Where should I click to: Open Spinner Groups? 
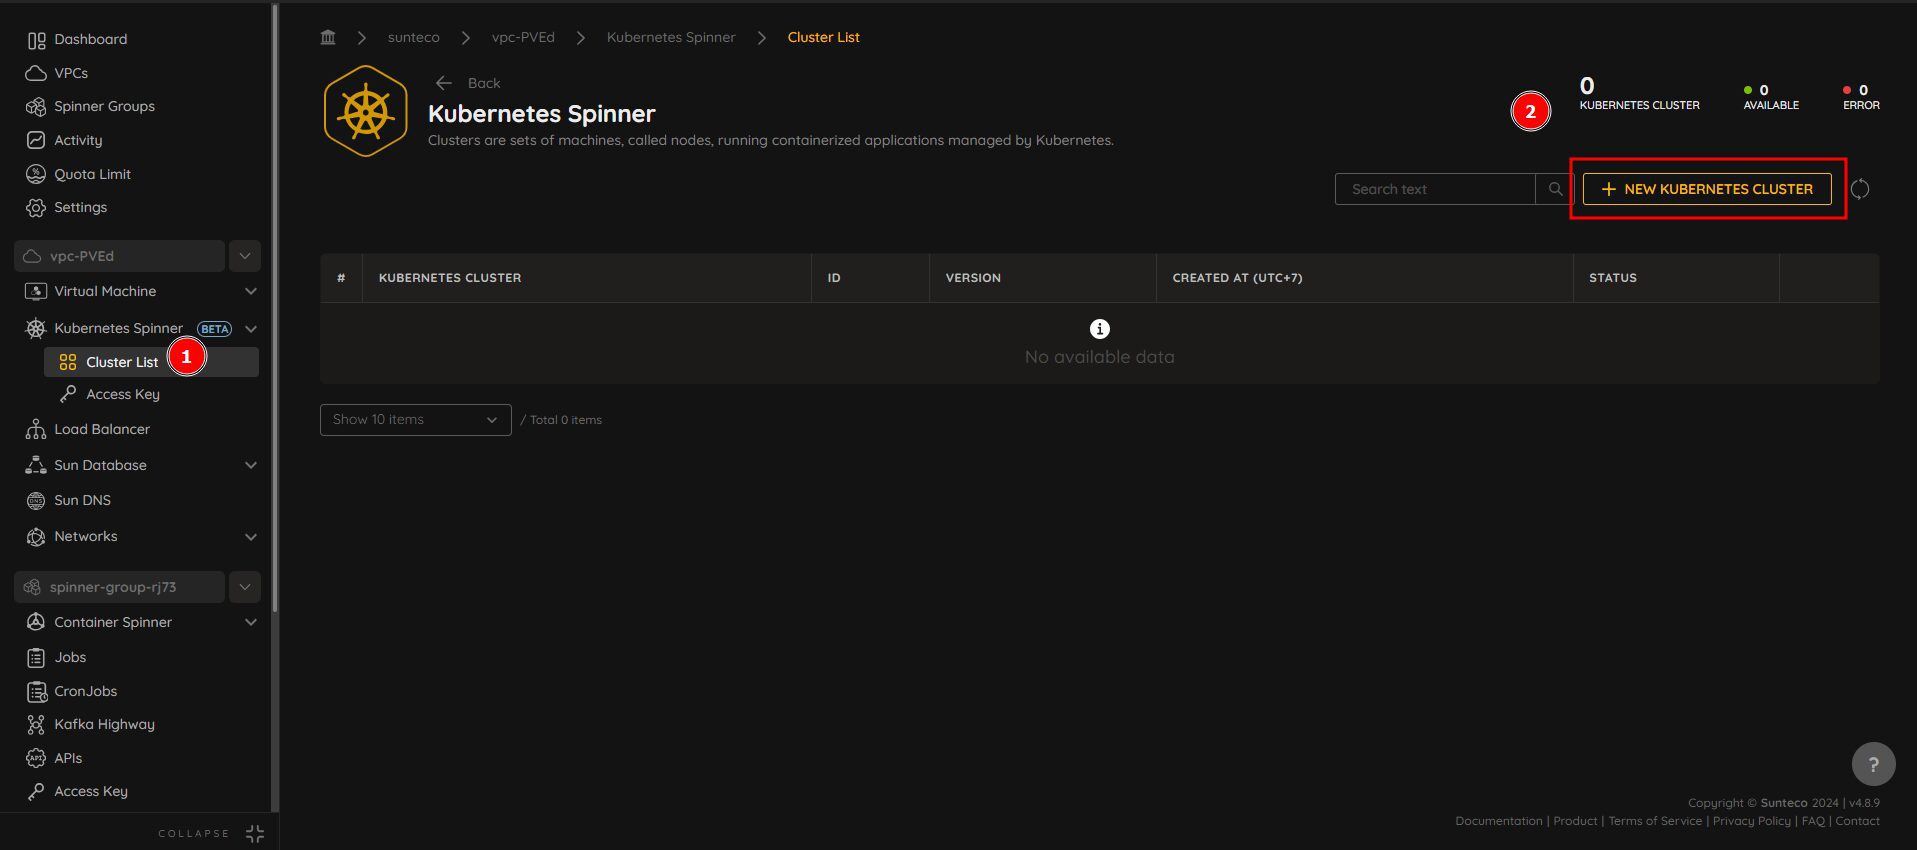tap(91, 106)
